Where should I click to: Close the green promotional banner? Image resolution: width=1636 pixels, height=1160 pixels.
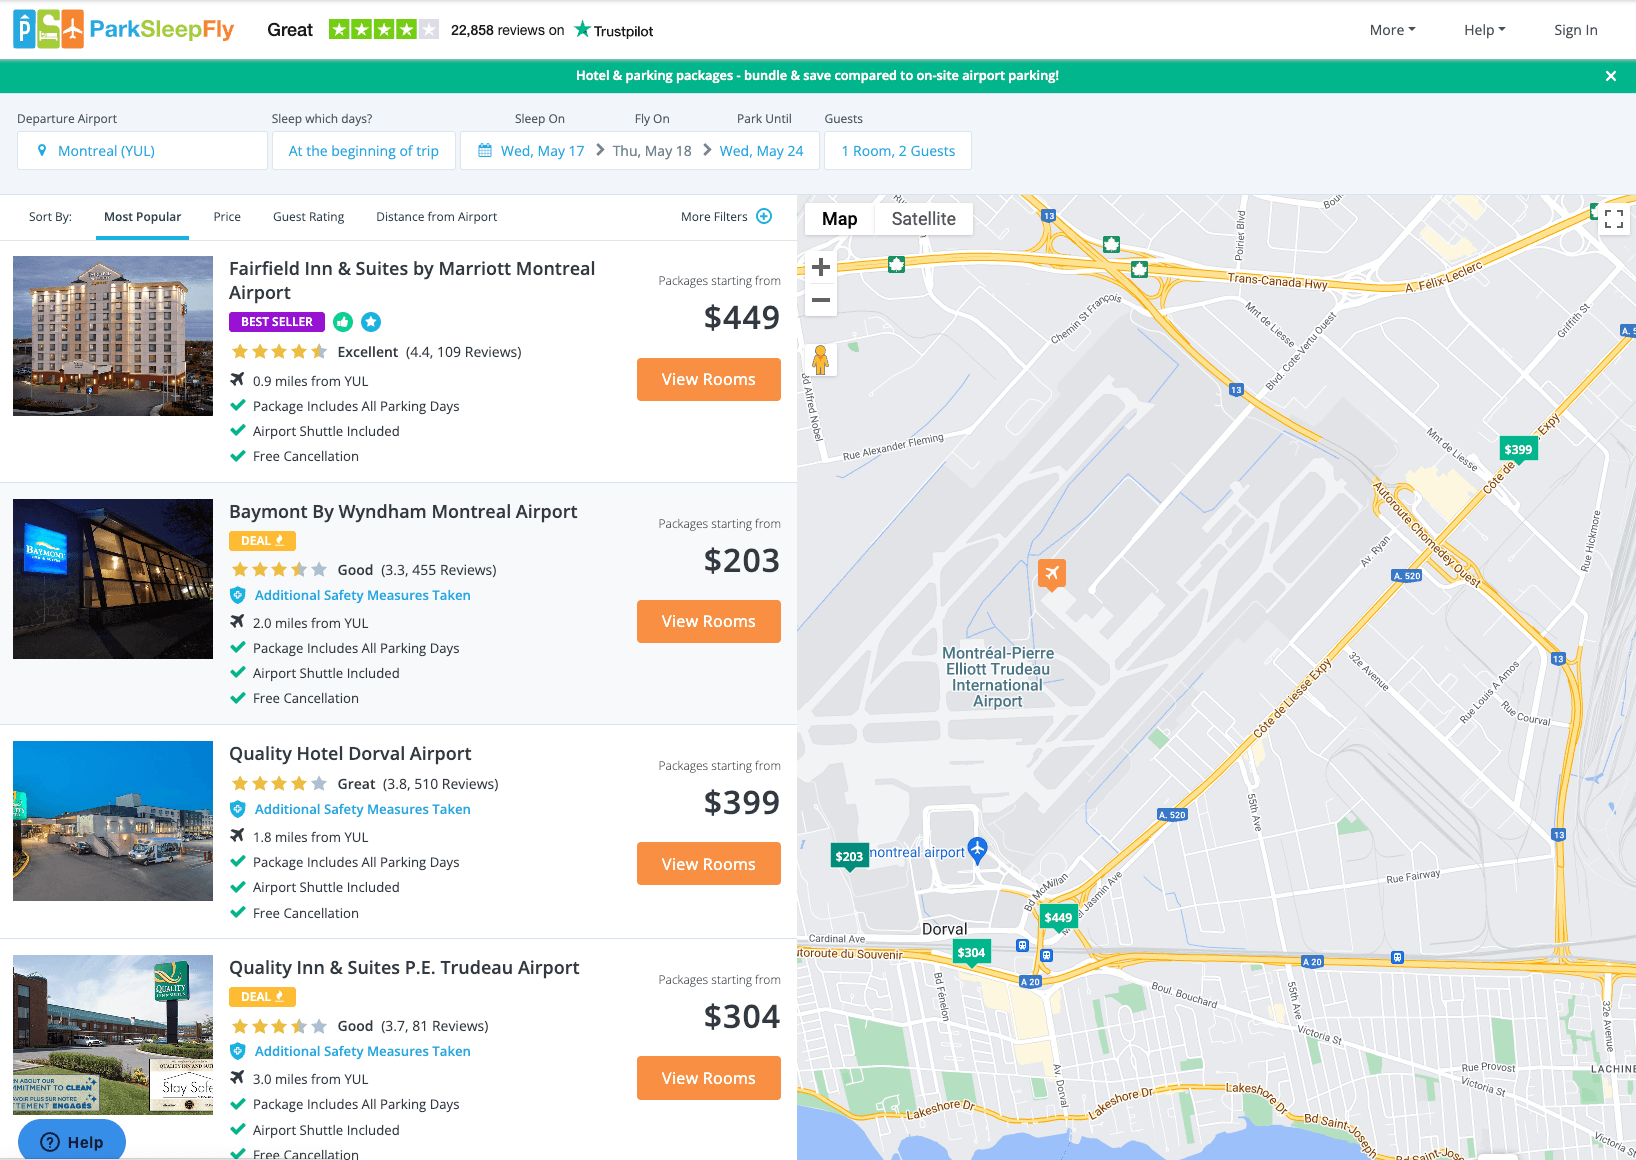[x=1610, y=76]
